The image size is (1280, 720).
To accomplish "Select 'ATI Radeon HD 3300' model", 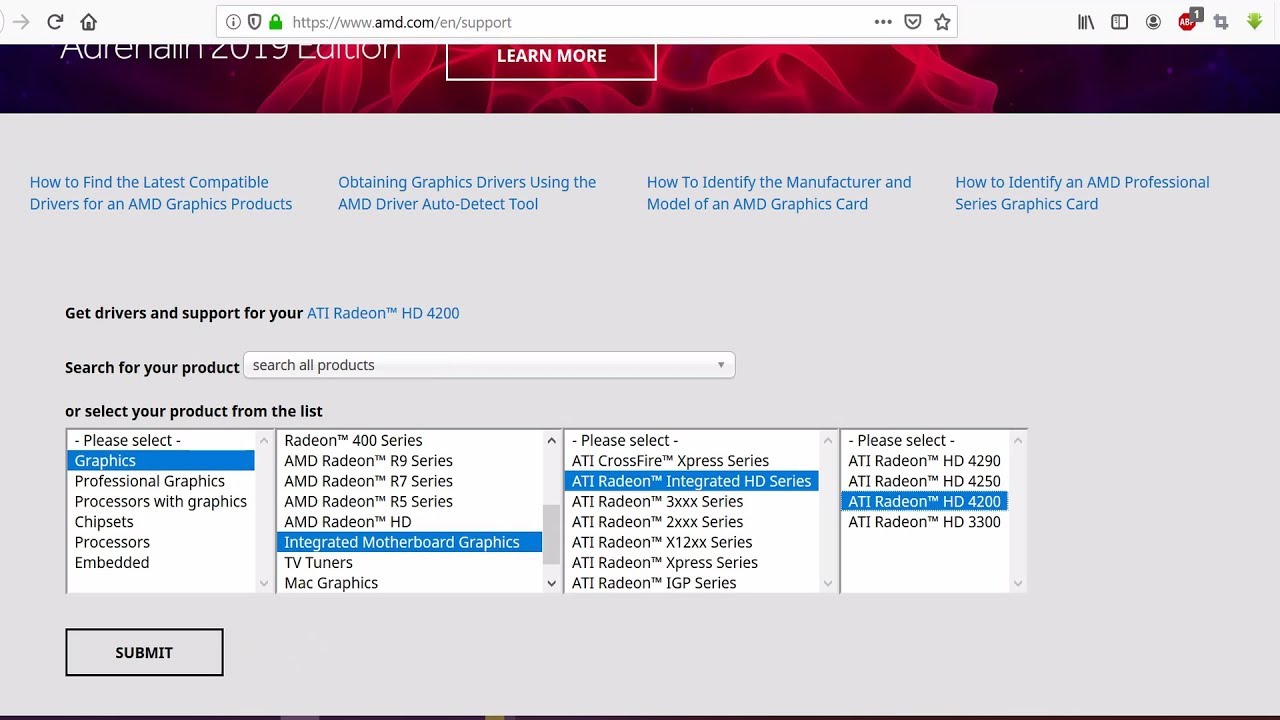I will click(x=925, y=522).
